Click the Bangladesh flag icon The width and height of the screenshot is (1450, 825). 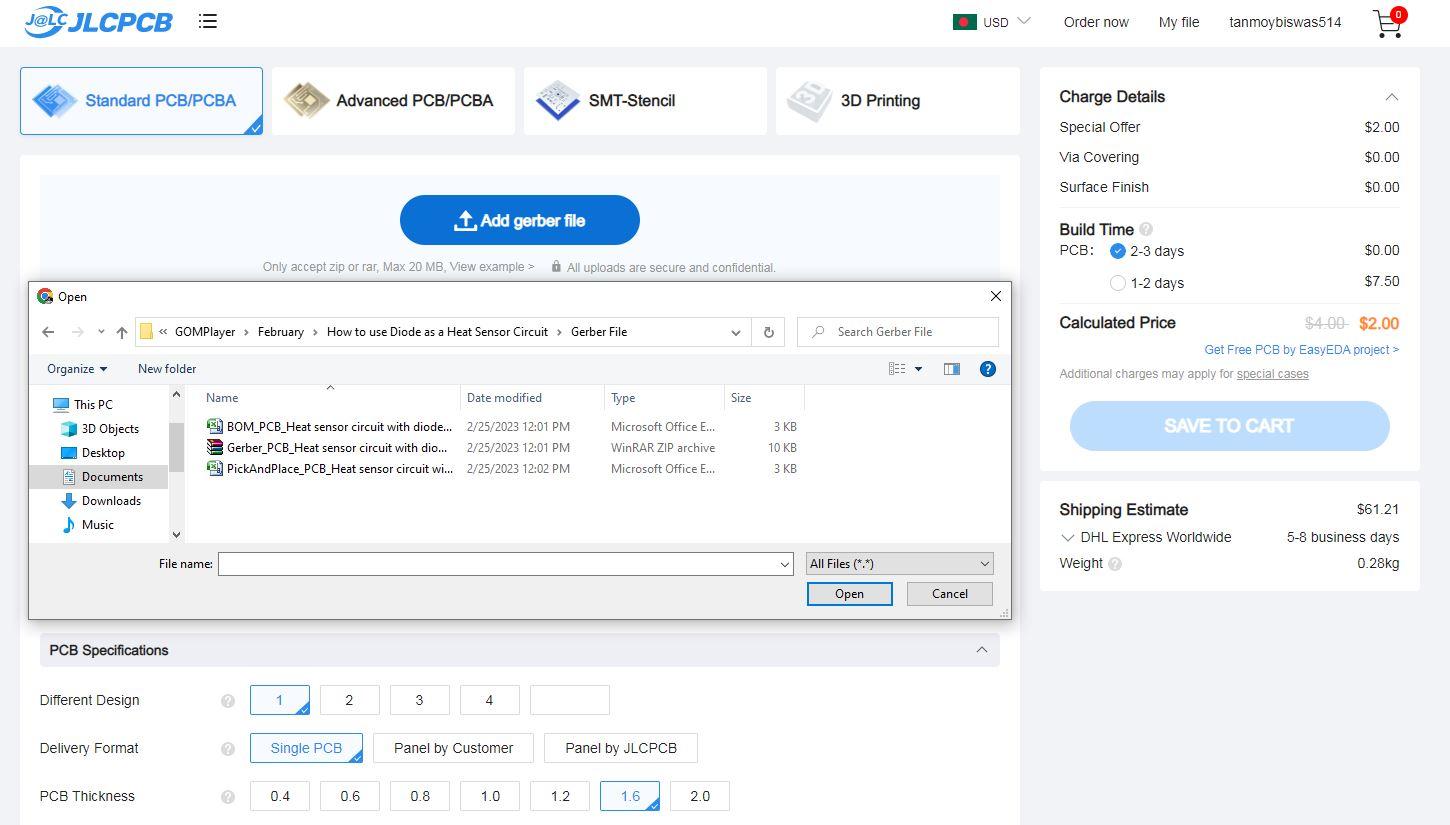pos(965,22)
